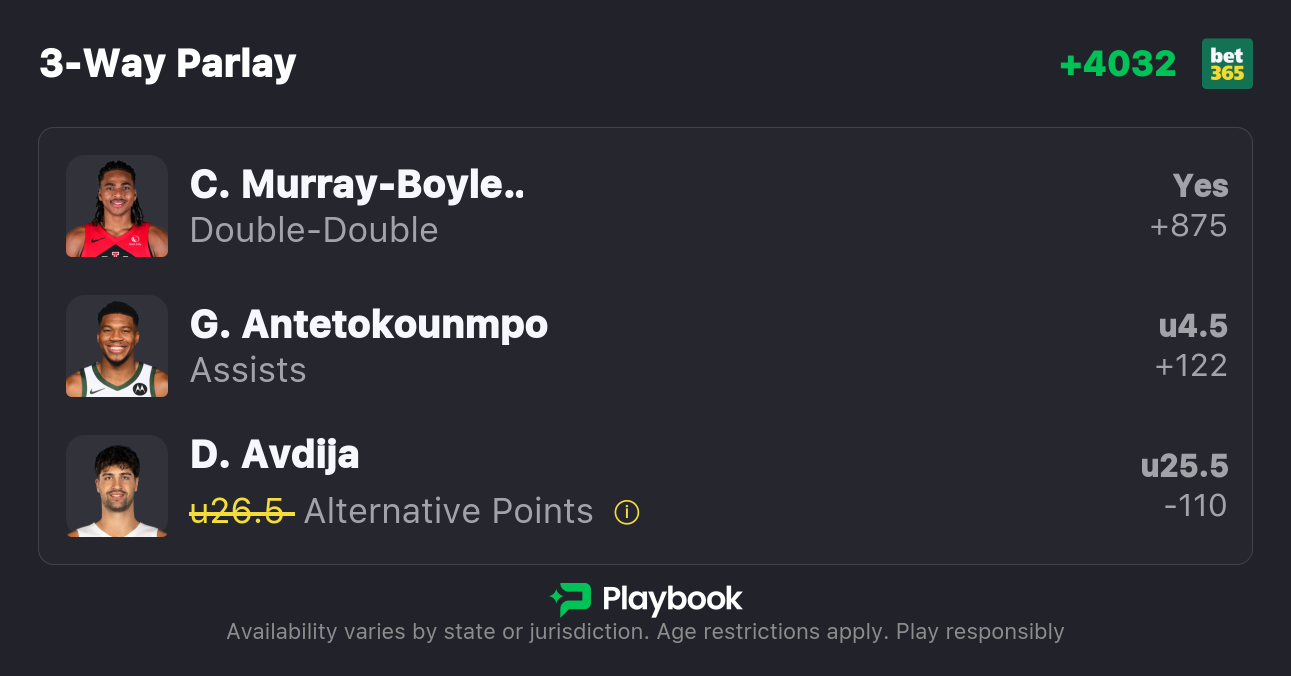The width and height of the screenshot is (1291, 676).
Task: Select the C. Murray-Boyles player name
Action: point(357,184)
